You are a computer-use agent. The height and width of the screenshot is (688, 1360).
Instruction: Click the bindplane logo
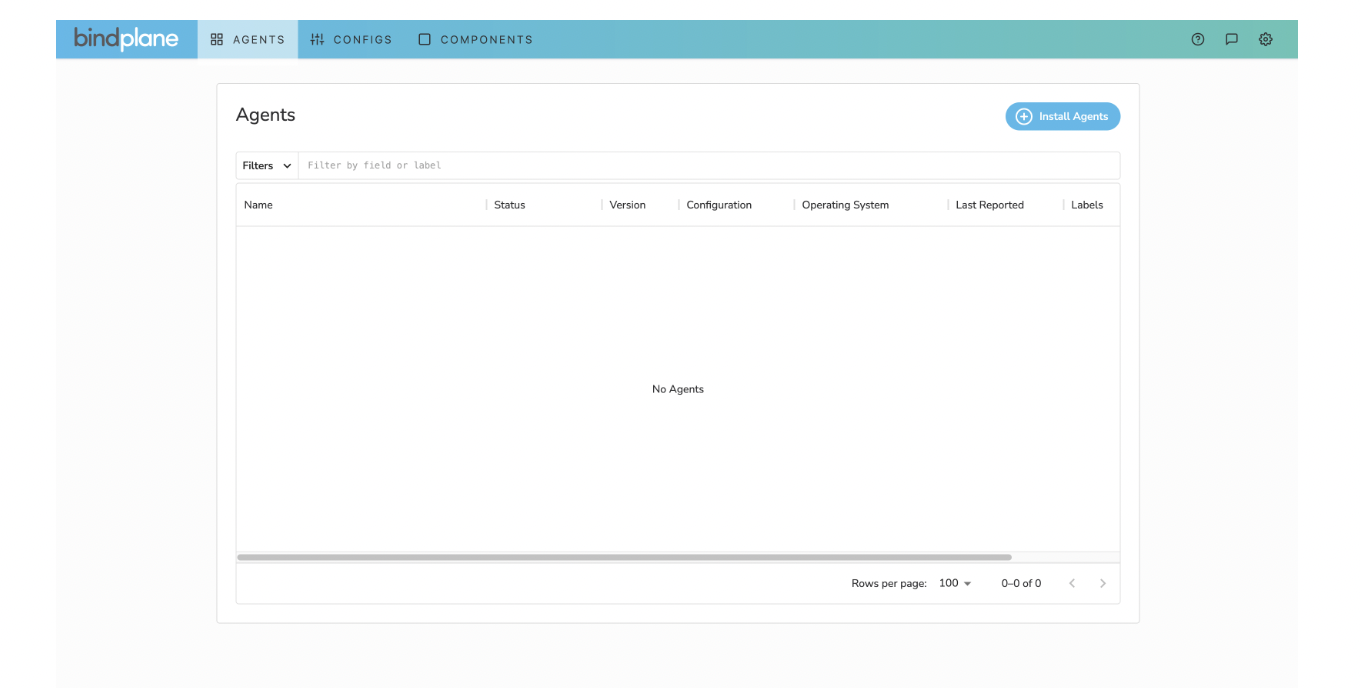tap(126, 39)
